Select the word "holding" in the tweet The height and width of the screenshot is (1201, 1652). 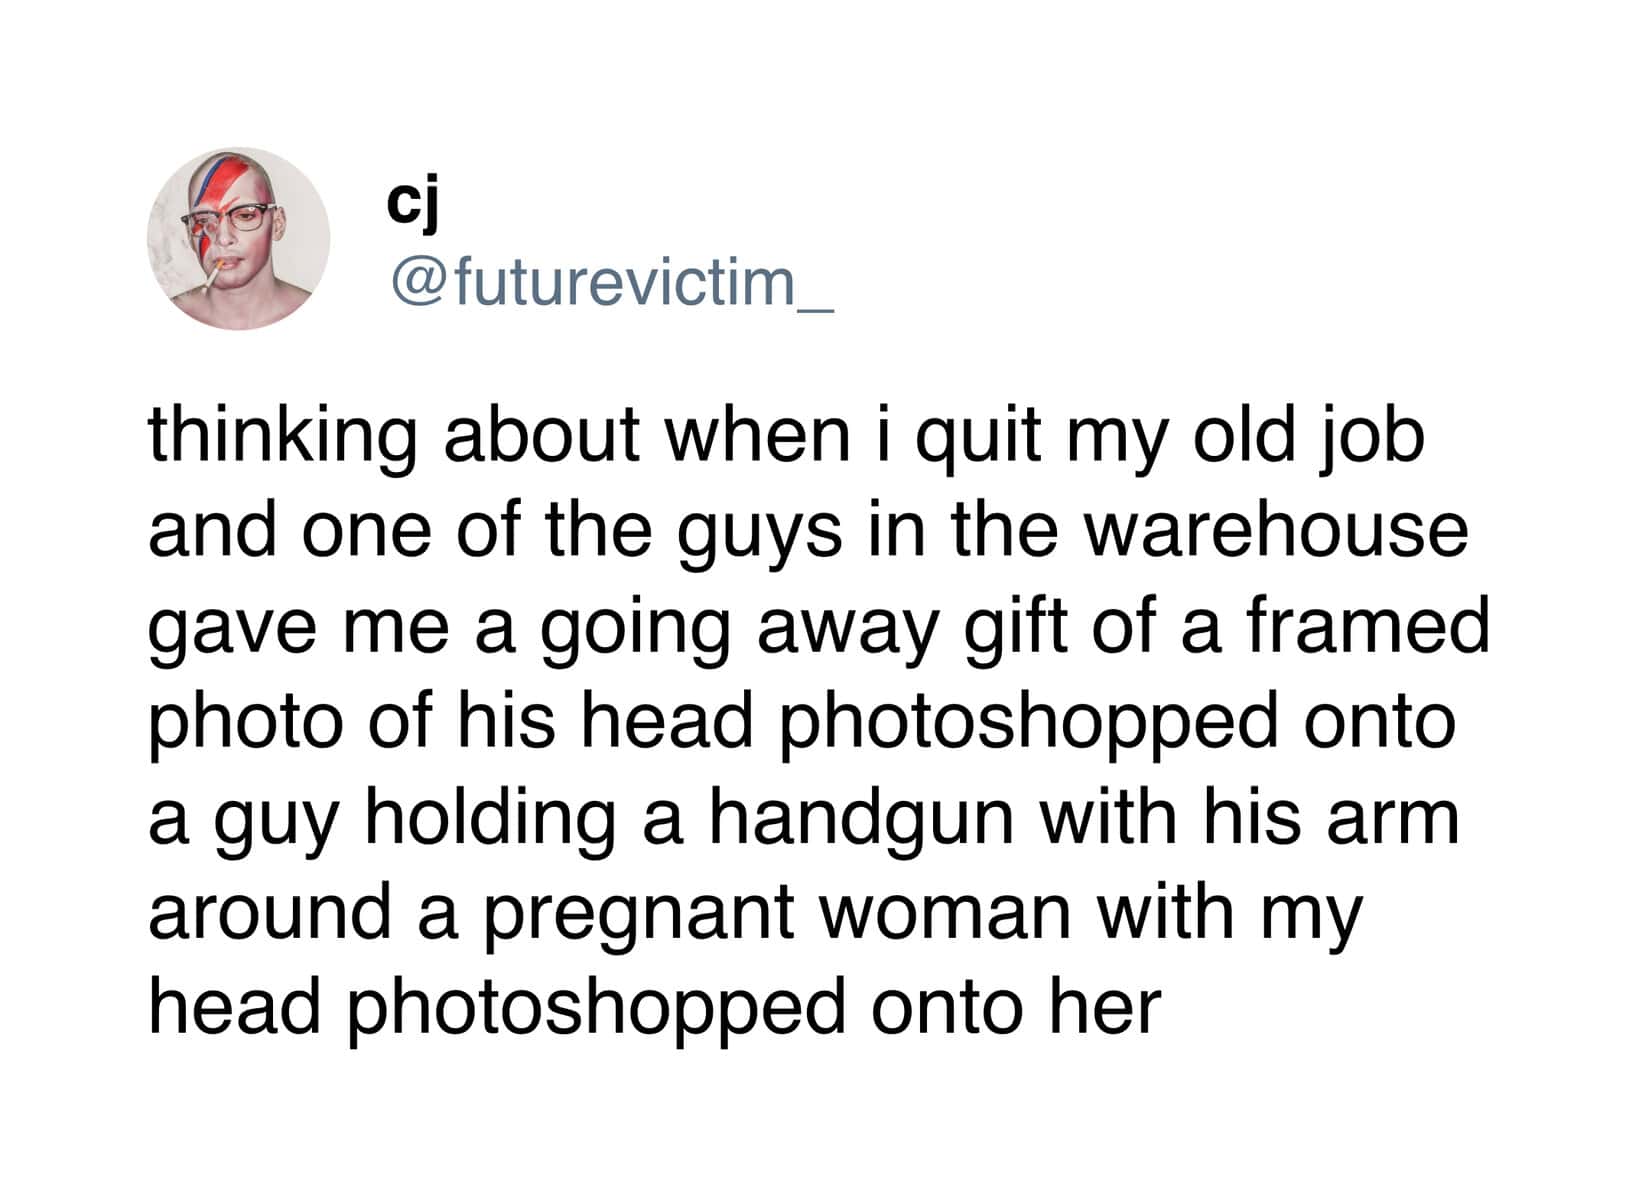(489, 817)
